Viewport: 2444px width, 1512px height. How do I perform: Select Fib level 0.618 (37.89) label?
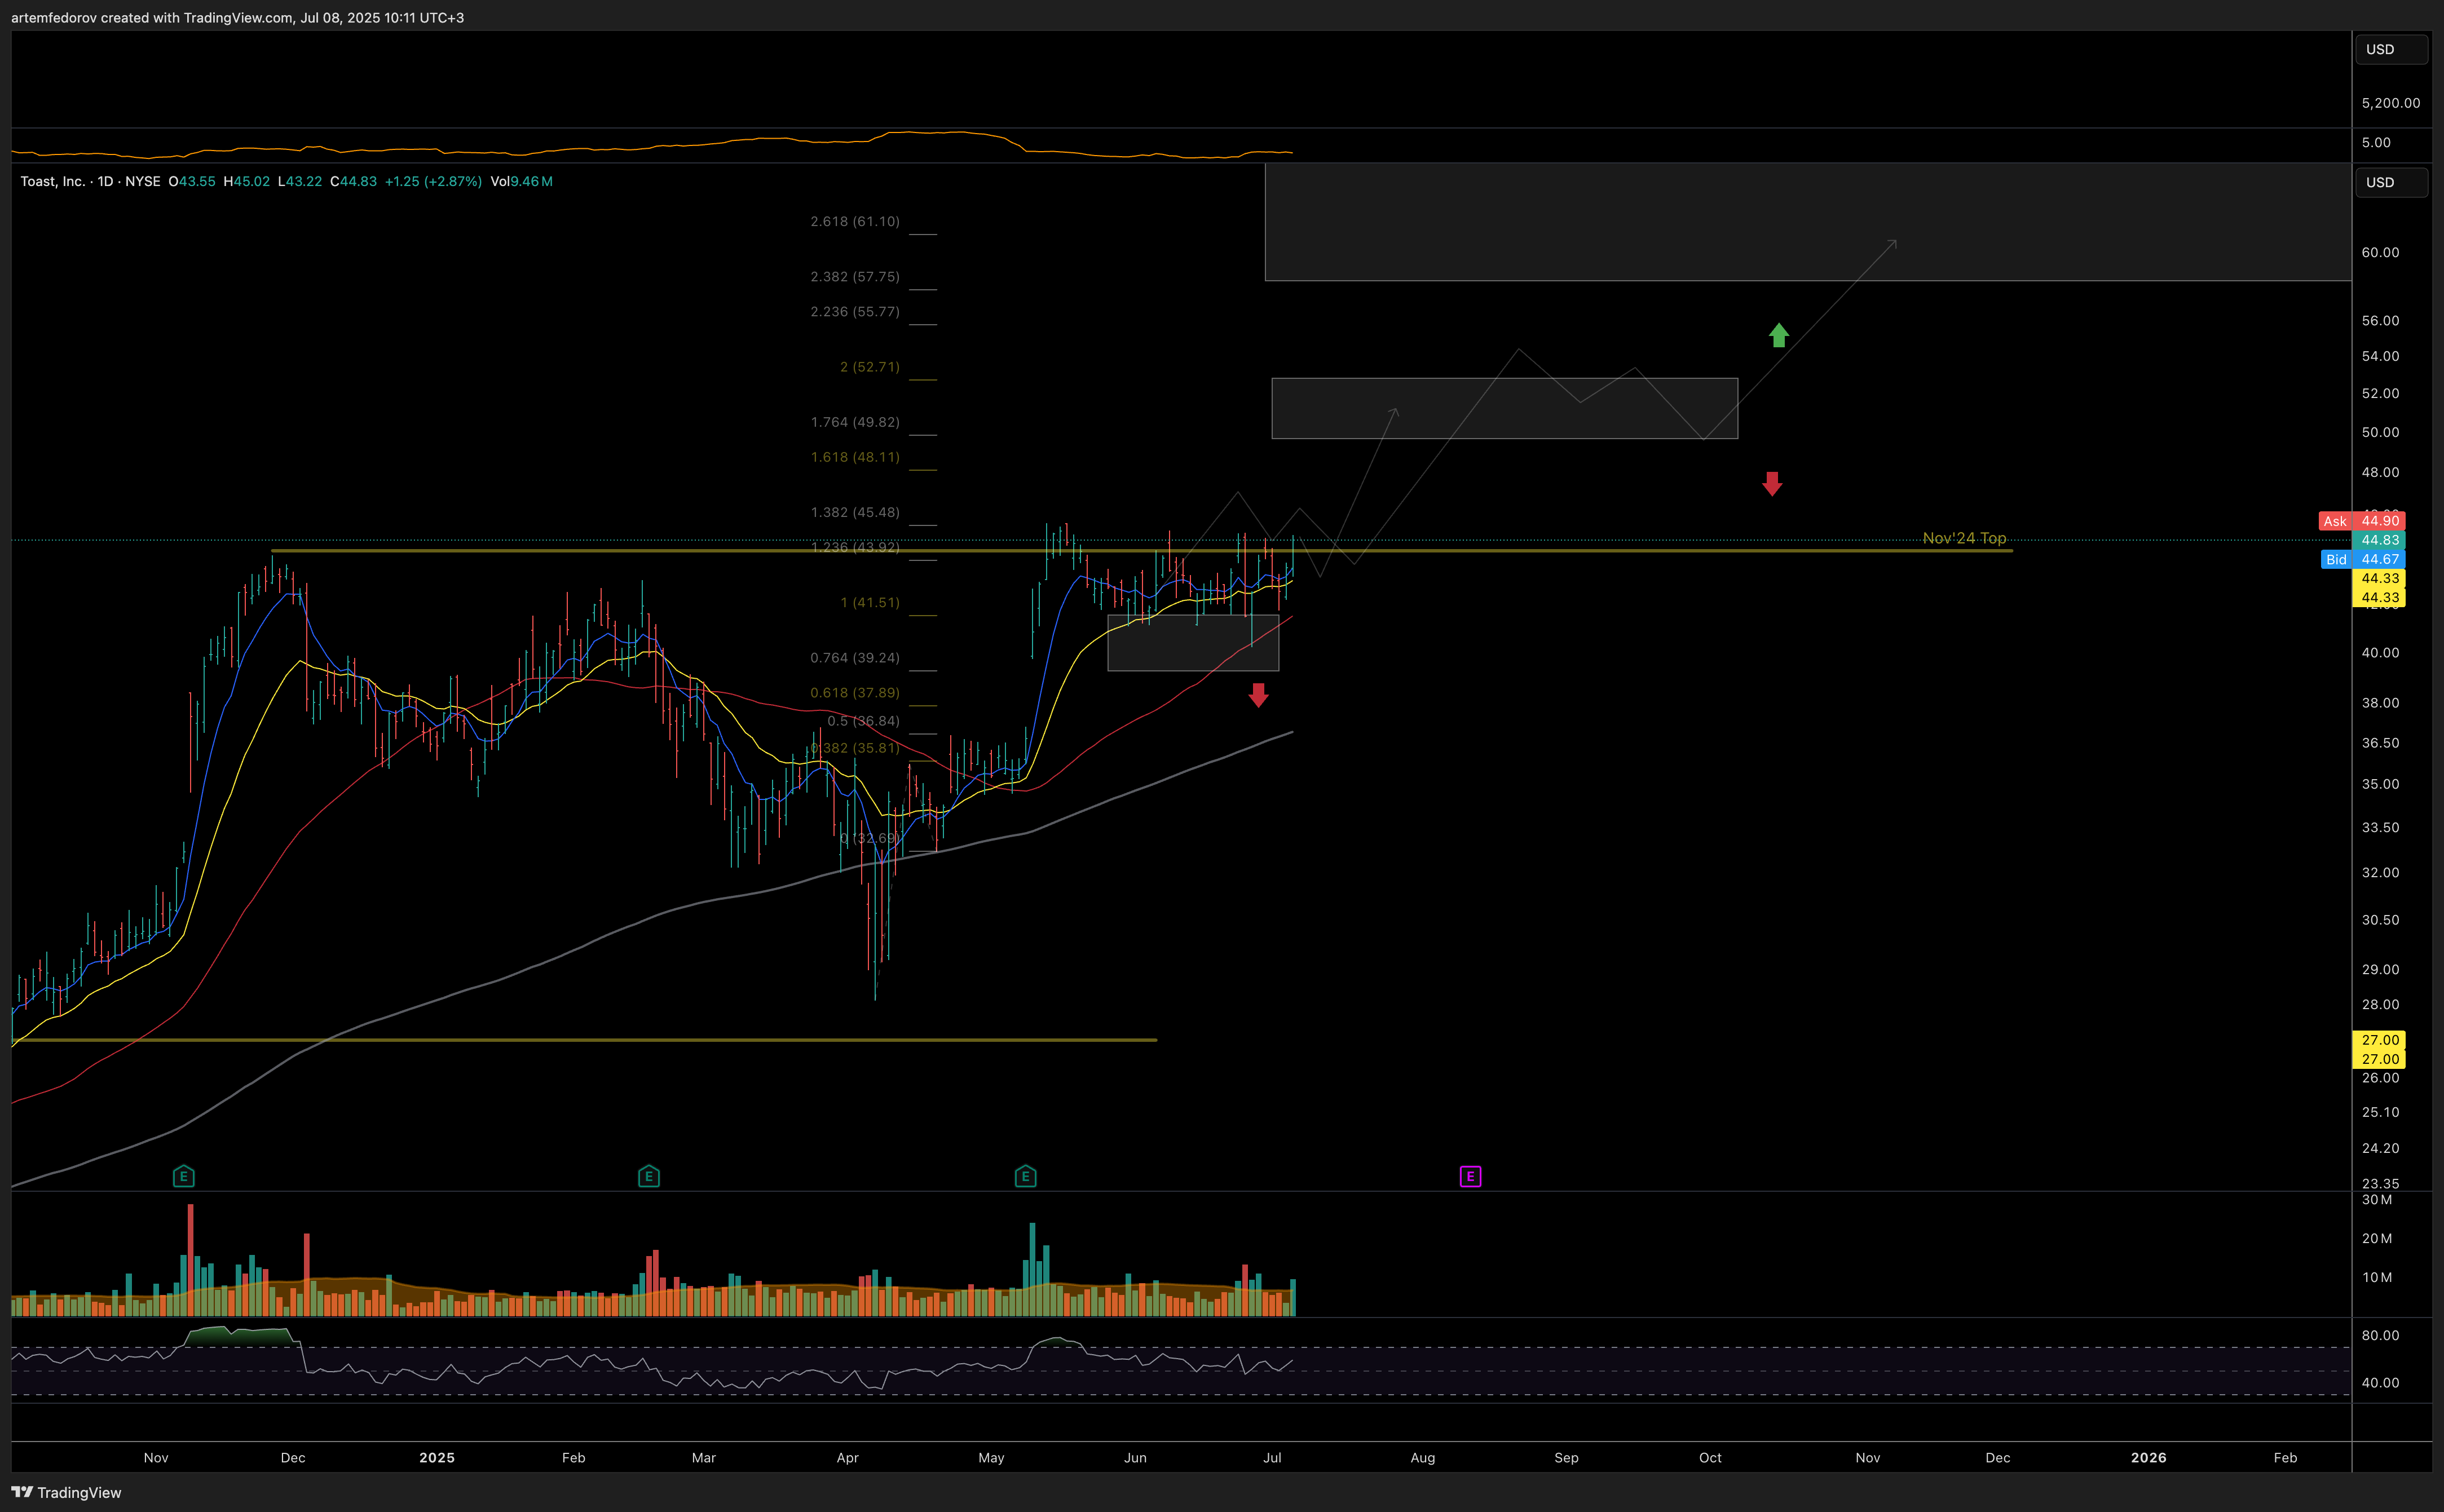coord(855,692)
